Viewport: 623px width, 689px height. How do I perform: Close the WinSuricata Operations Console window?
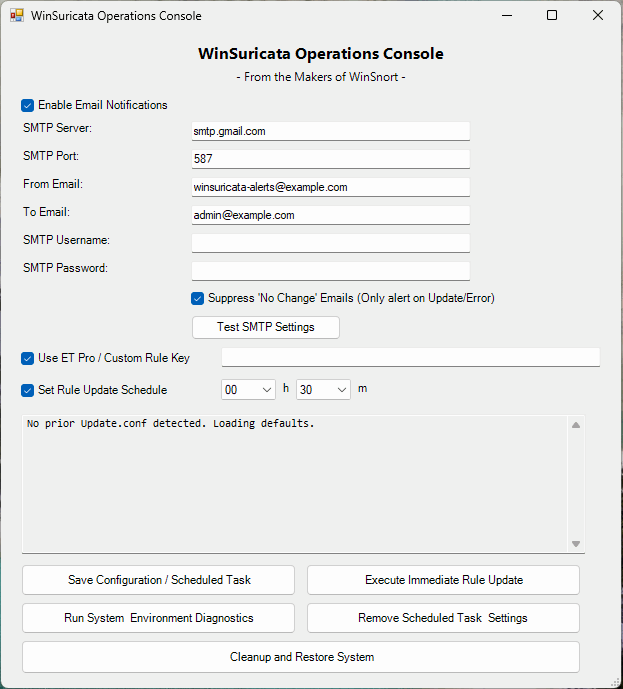pos(598,15)
